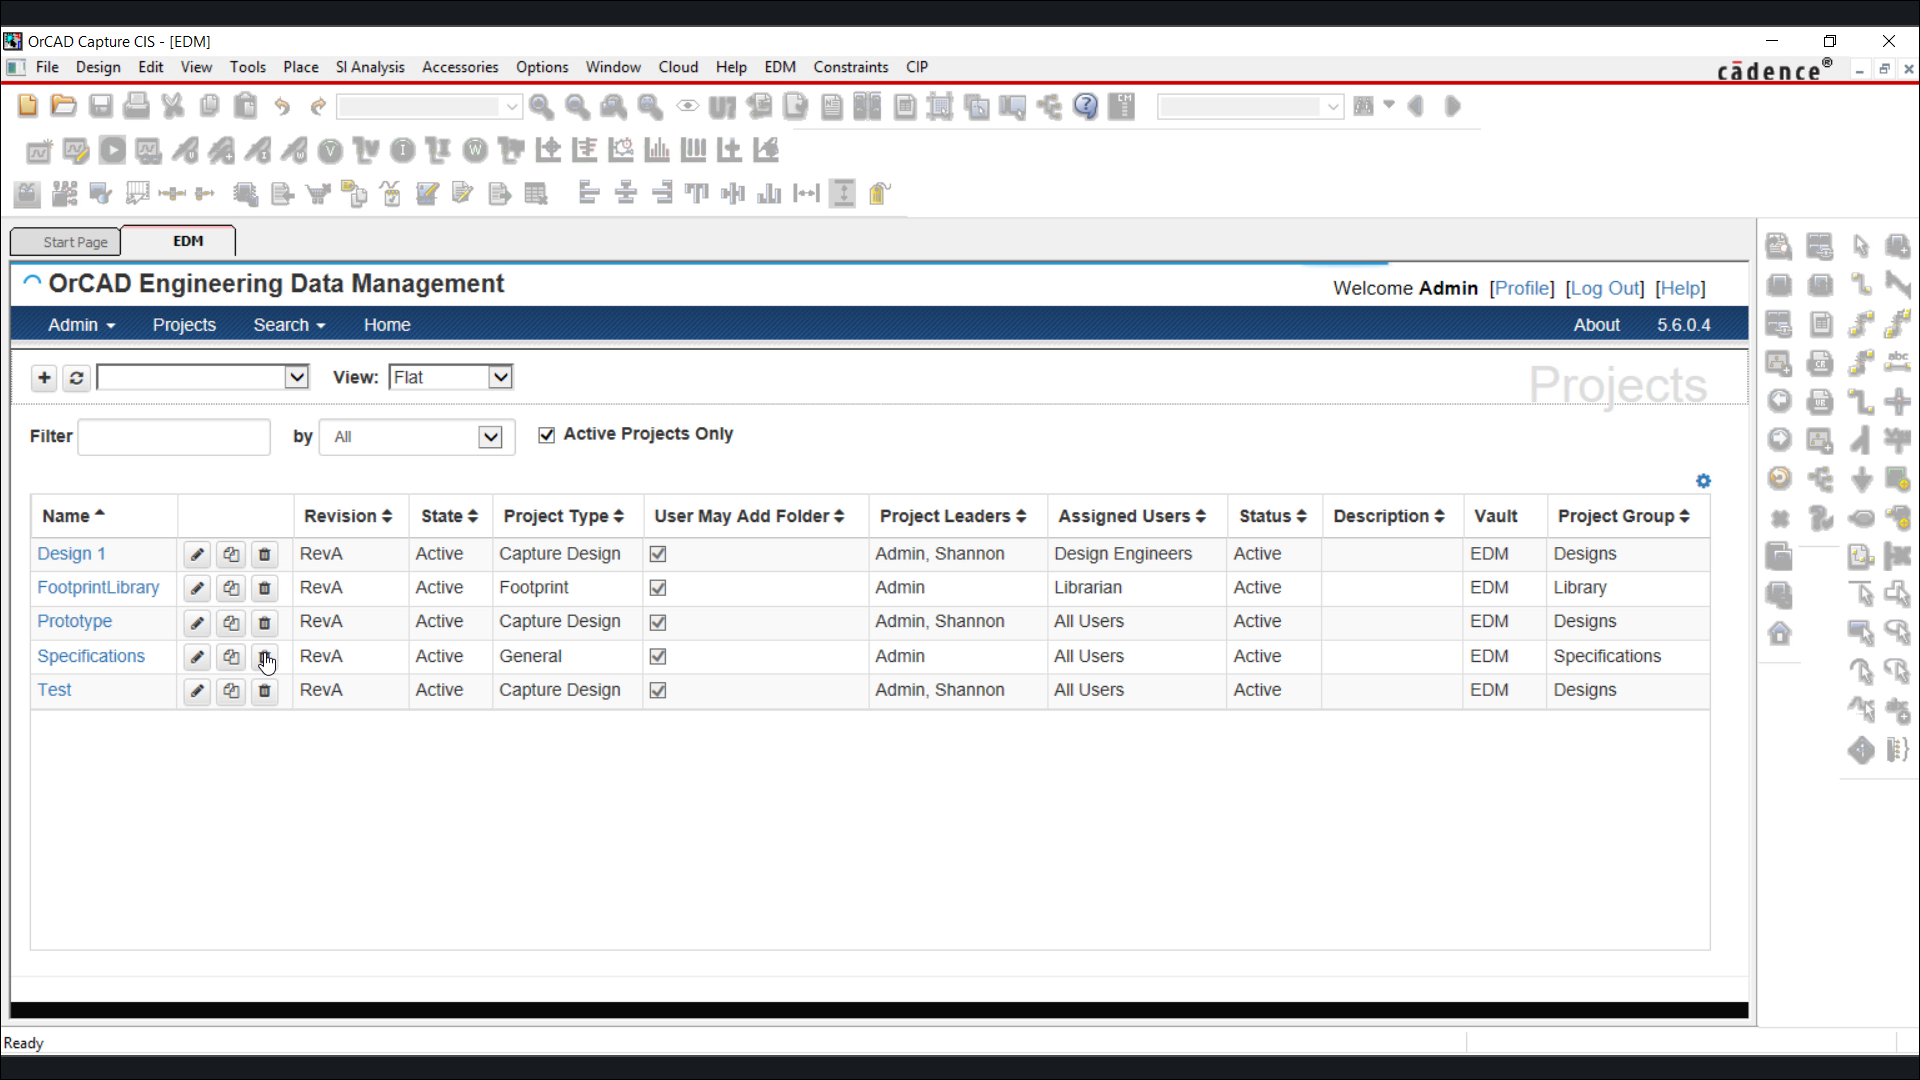Edit the Specifications project with pencil icon
The height and width of the screenshot is (1080, 1920).
pos(197,657)
